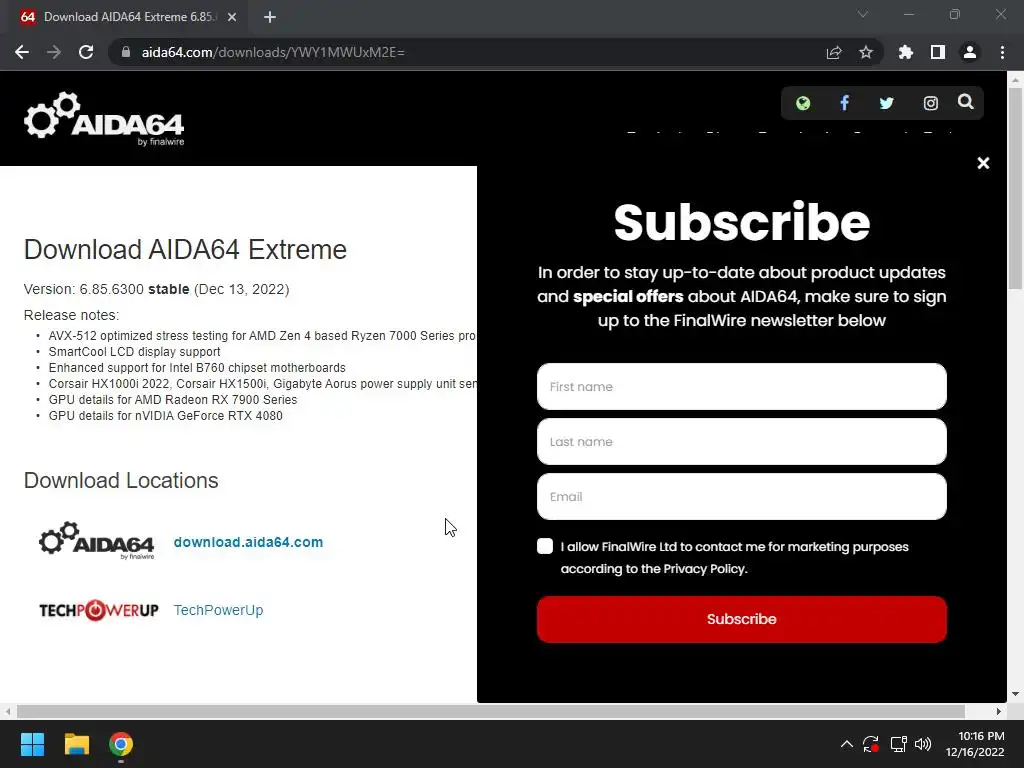Open the Extensions puzzle icon
This screenshot has height=768, width=1024.
pos(906,52)
